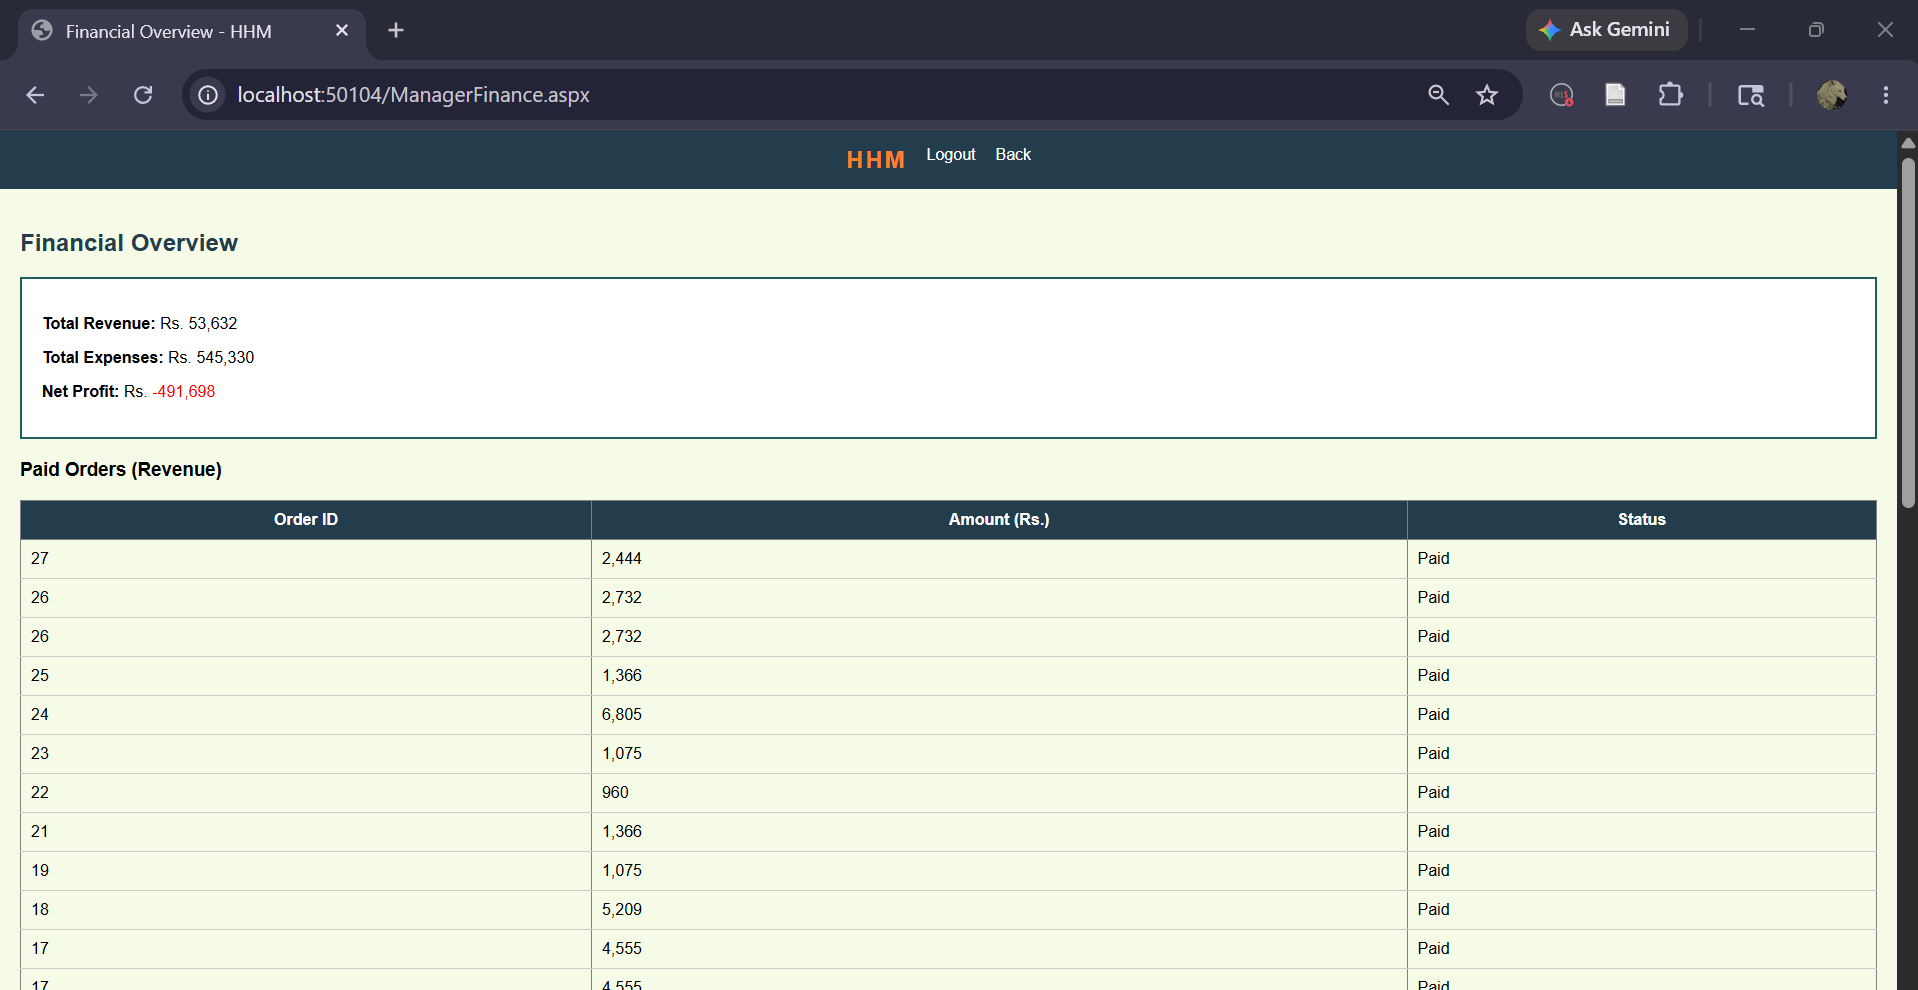Viewport: 1918px width, 990px height.
Task: Click Order ID 25 cell
Action: [306, 676]
